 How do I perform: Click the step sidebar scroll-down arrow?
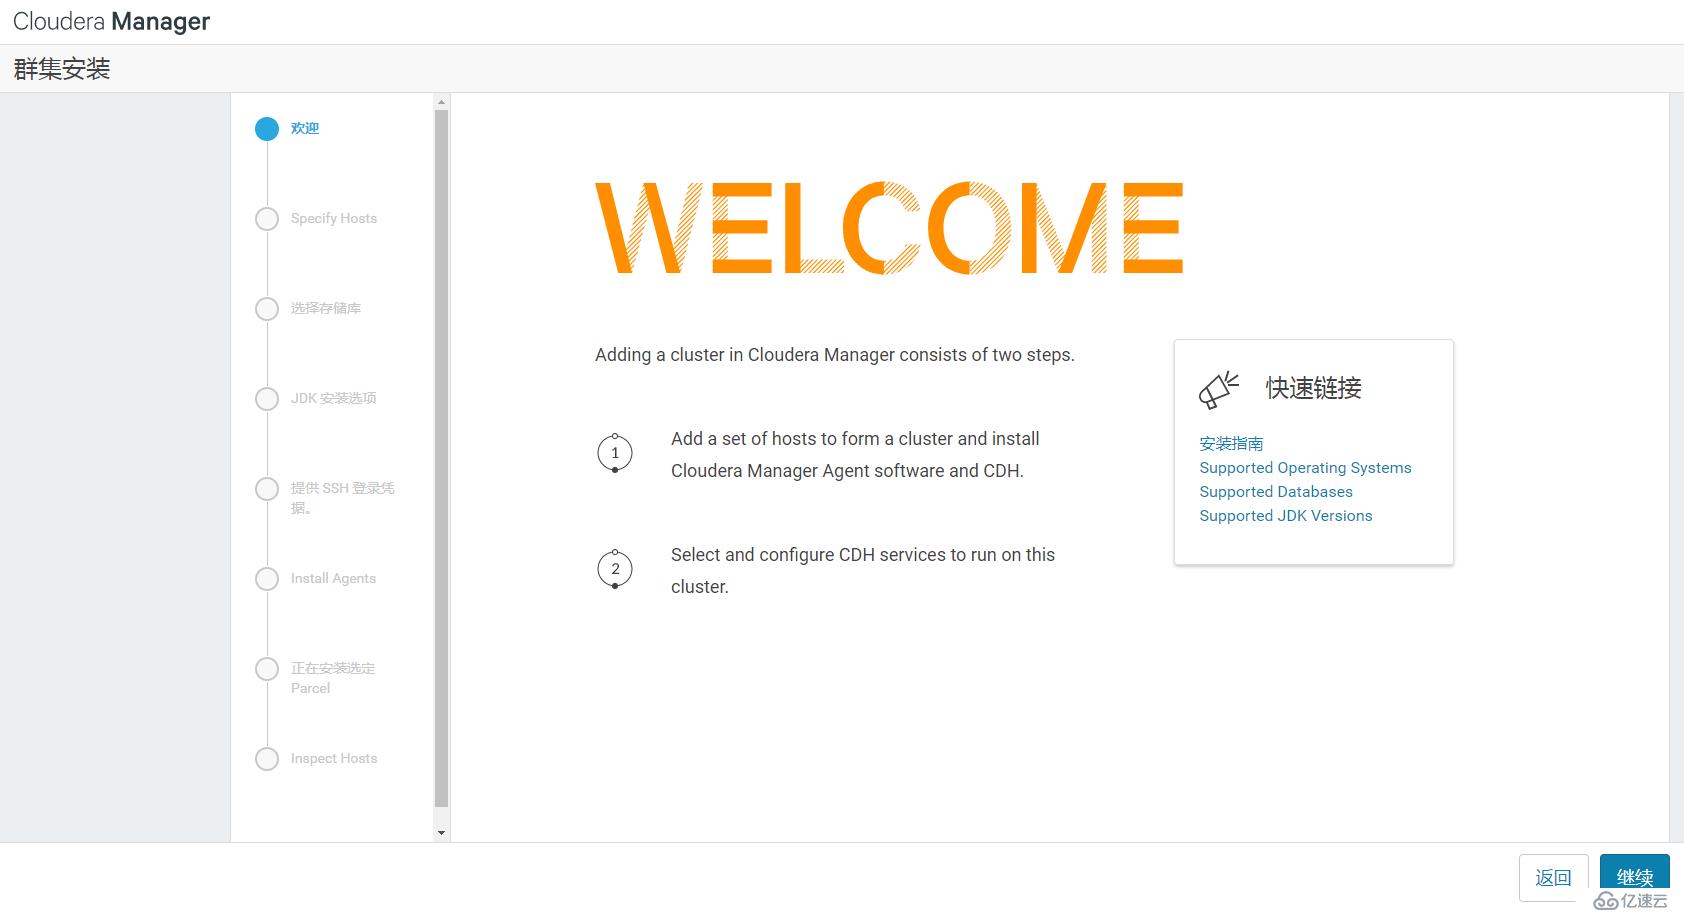click(x=441, y=832)
